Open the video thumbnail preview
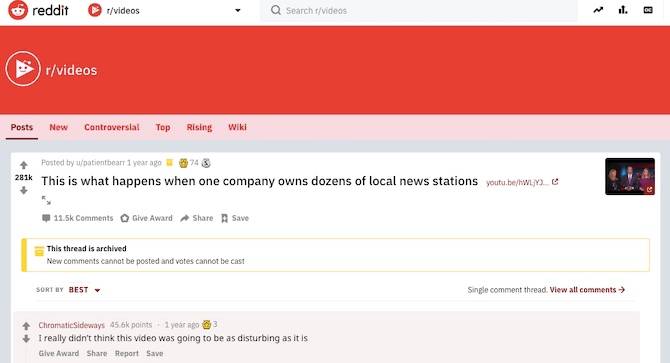 coord(630,176)
